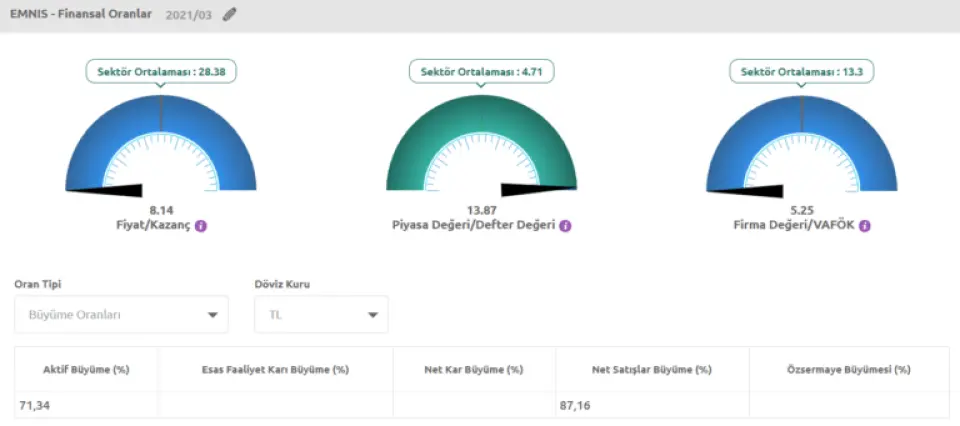Select the 71,34 Aktif Büyüme cell
Screen dimensions: 960x426
(x=34, y=405)
